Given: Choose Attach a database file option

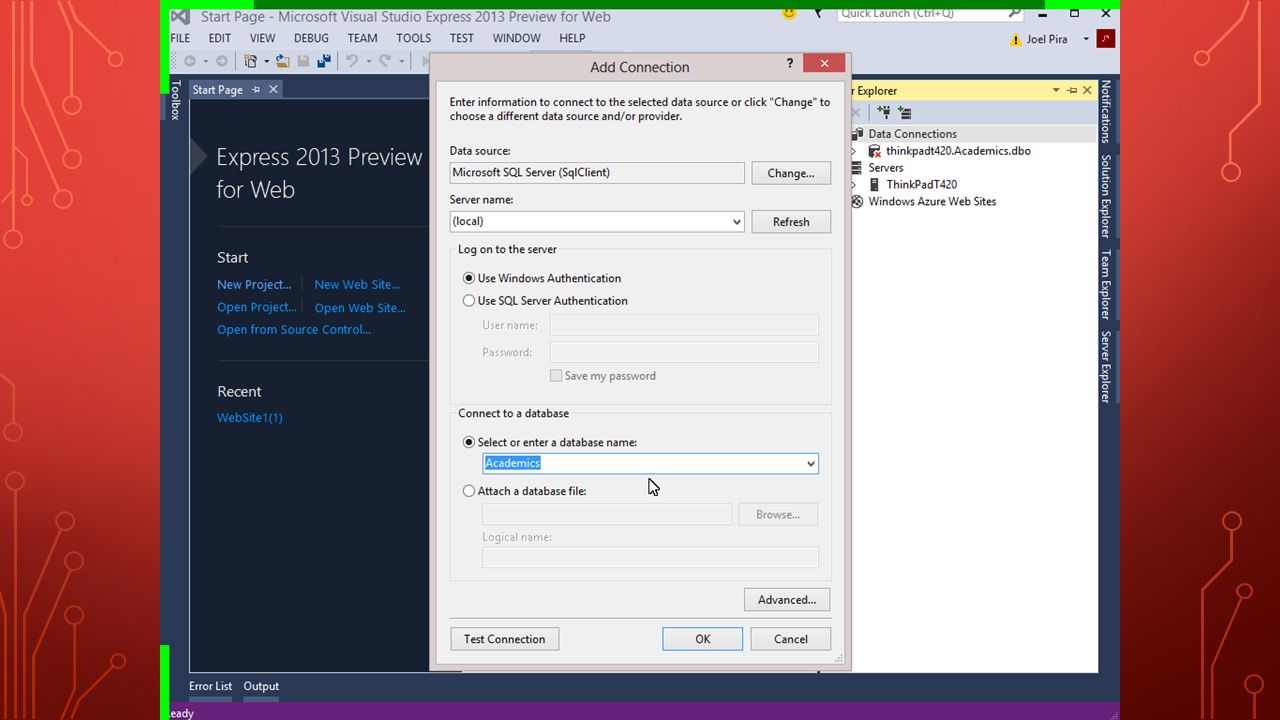Looking at the screenshot, I should click(x=469, y=491).
